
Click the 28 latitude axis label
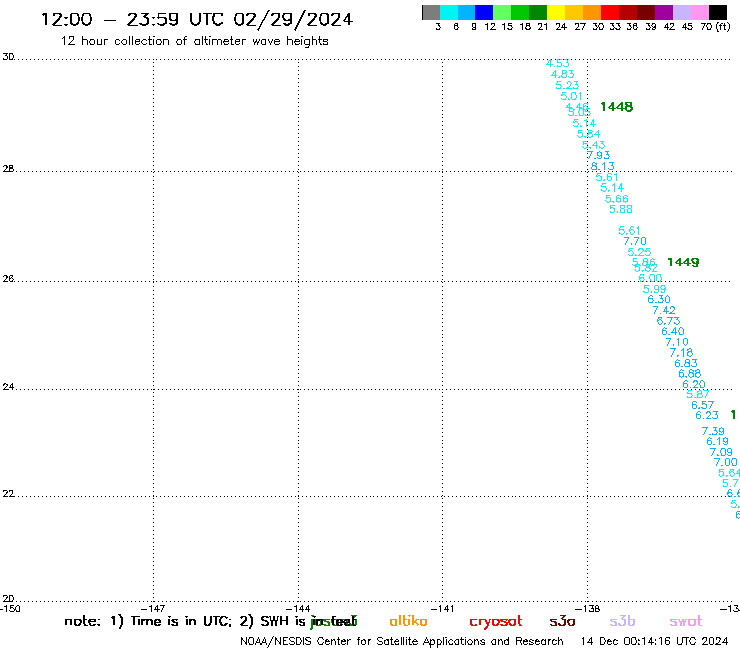pyautogui.click(x=8, y=169)
